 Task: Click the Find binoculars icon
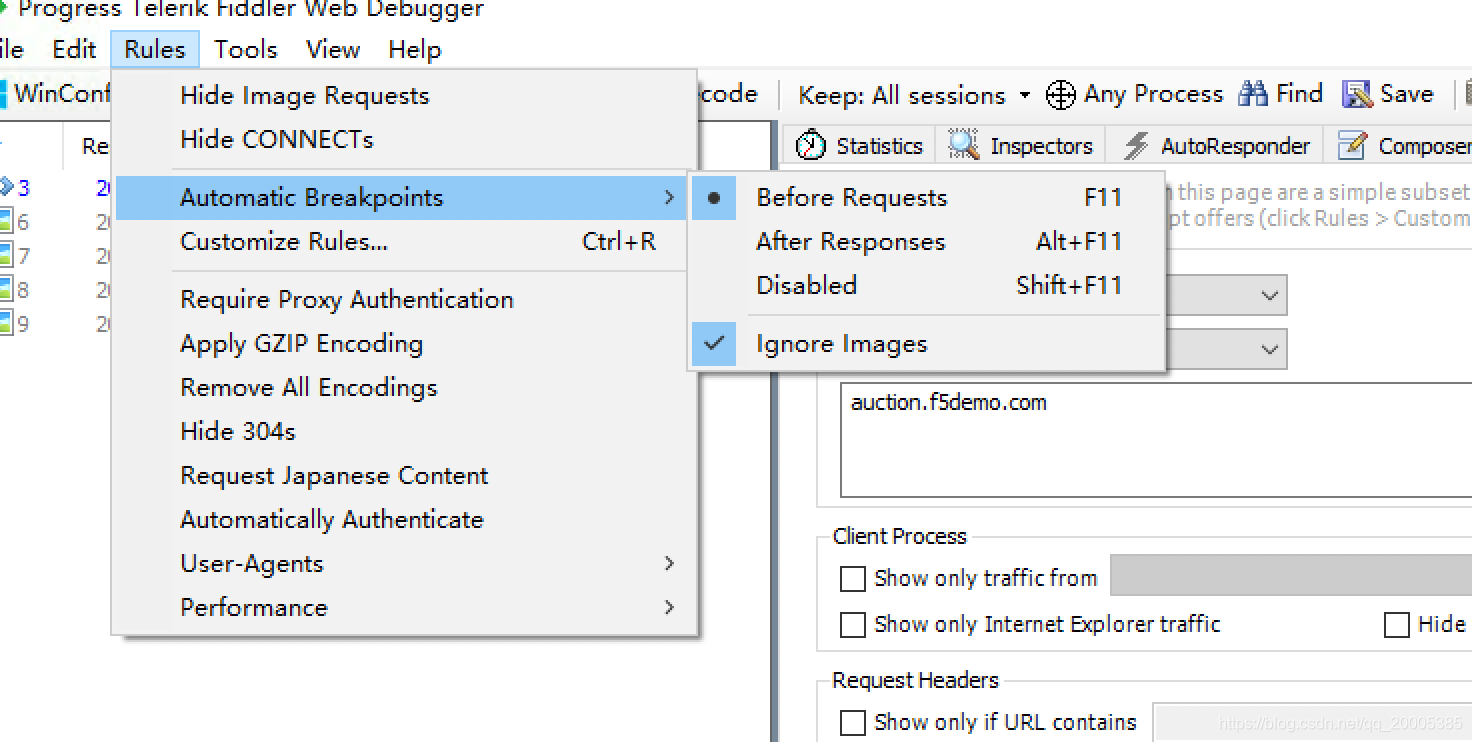tap(1252, 94)
